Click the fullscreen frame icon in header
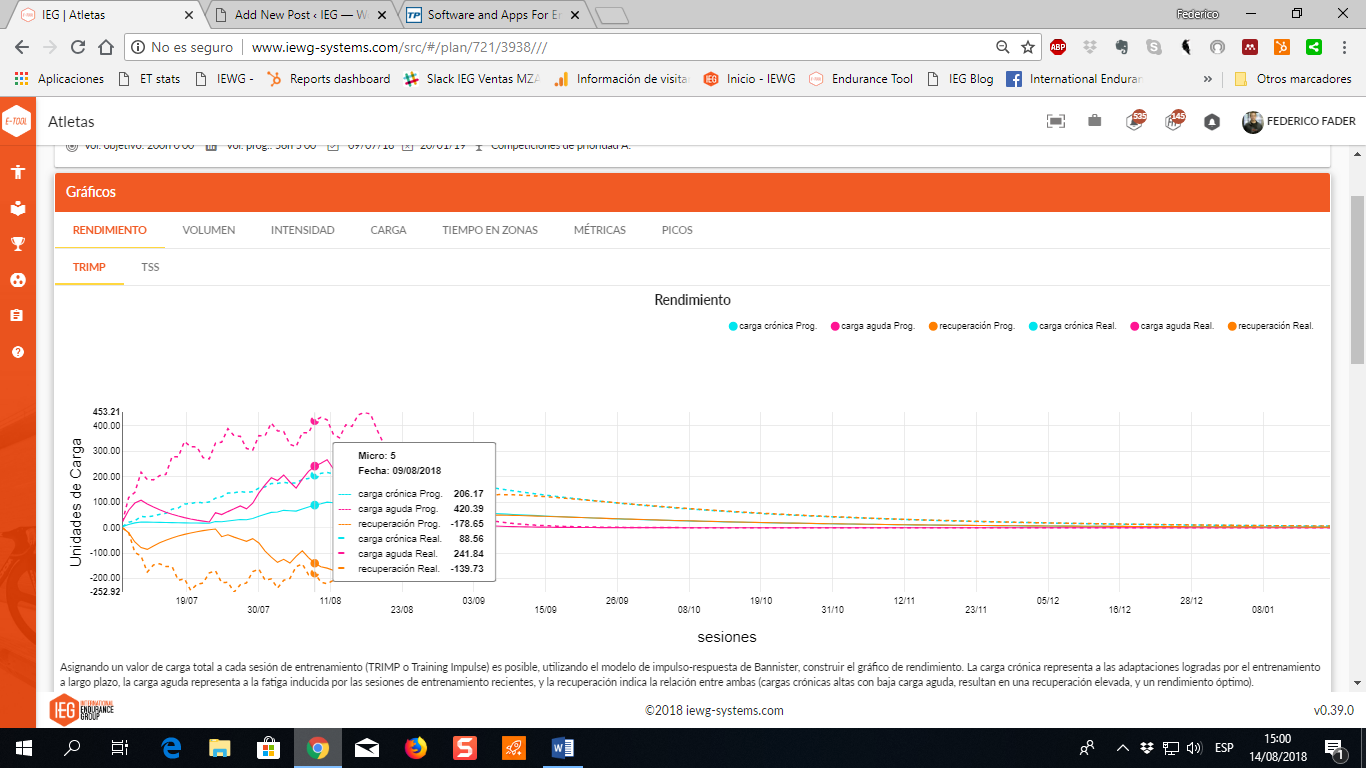 coord(1056,121)
